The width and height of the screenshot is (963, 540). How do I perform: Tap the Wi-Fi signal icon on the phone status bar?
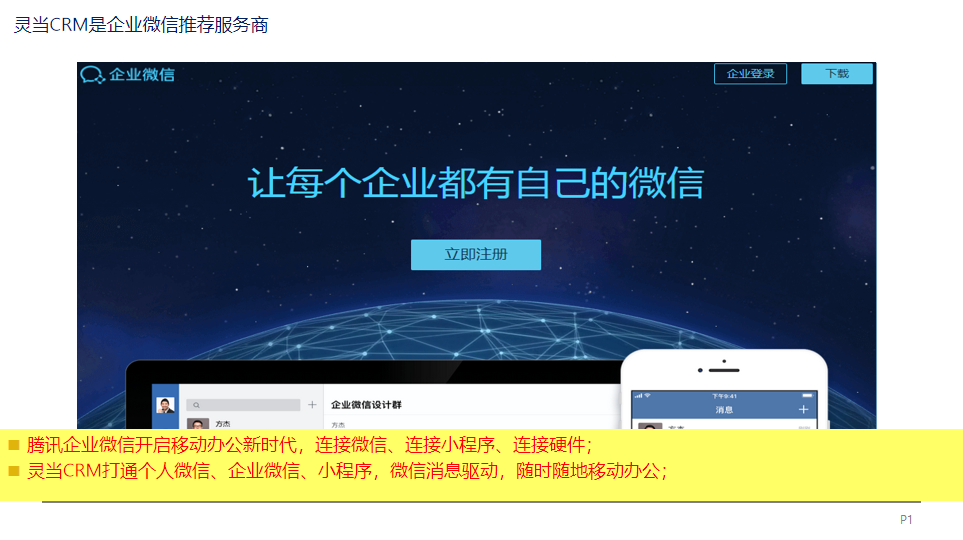point(647,396)
